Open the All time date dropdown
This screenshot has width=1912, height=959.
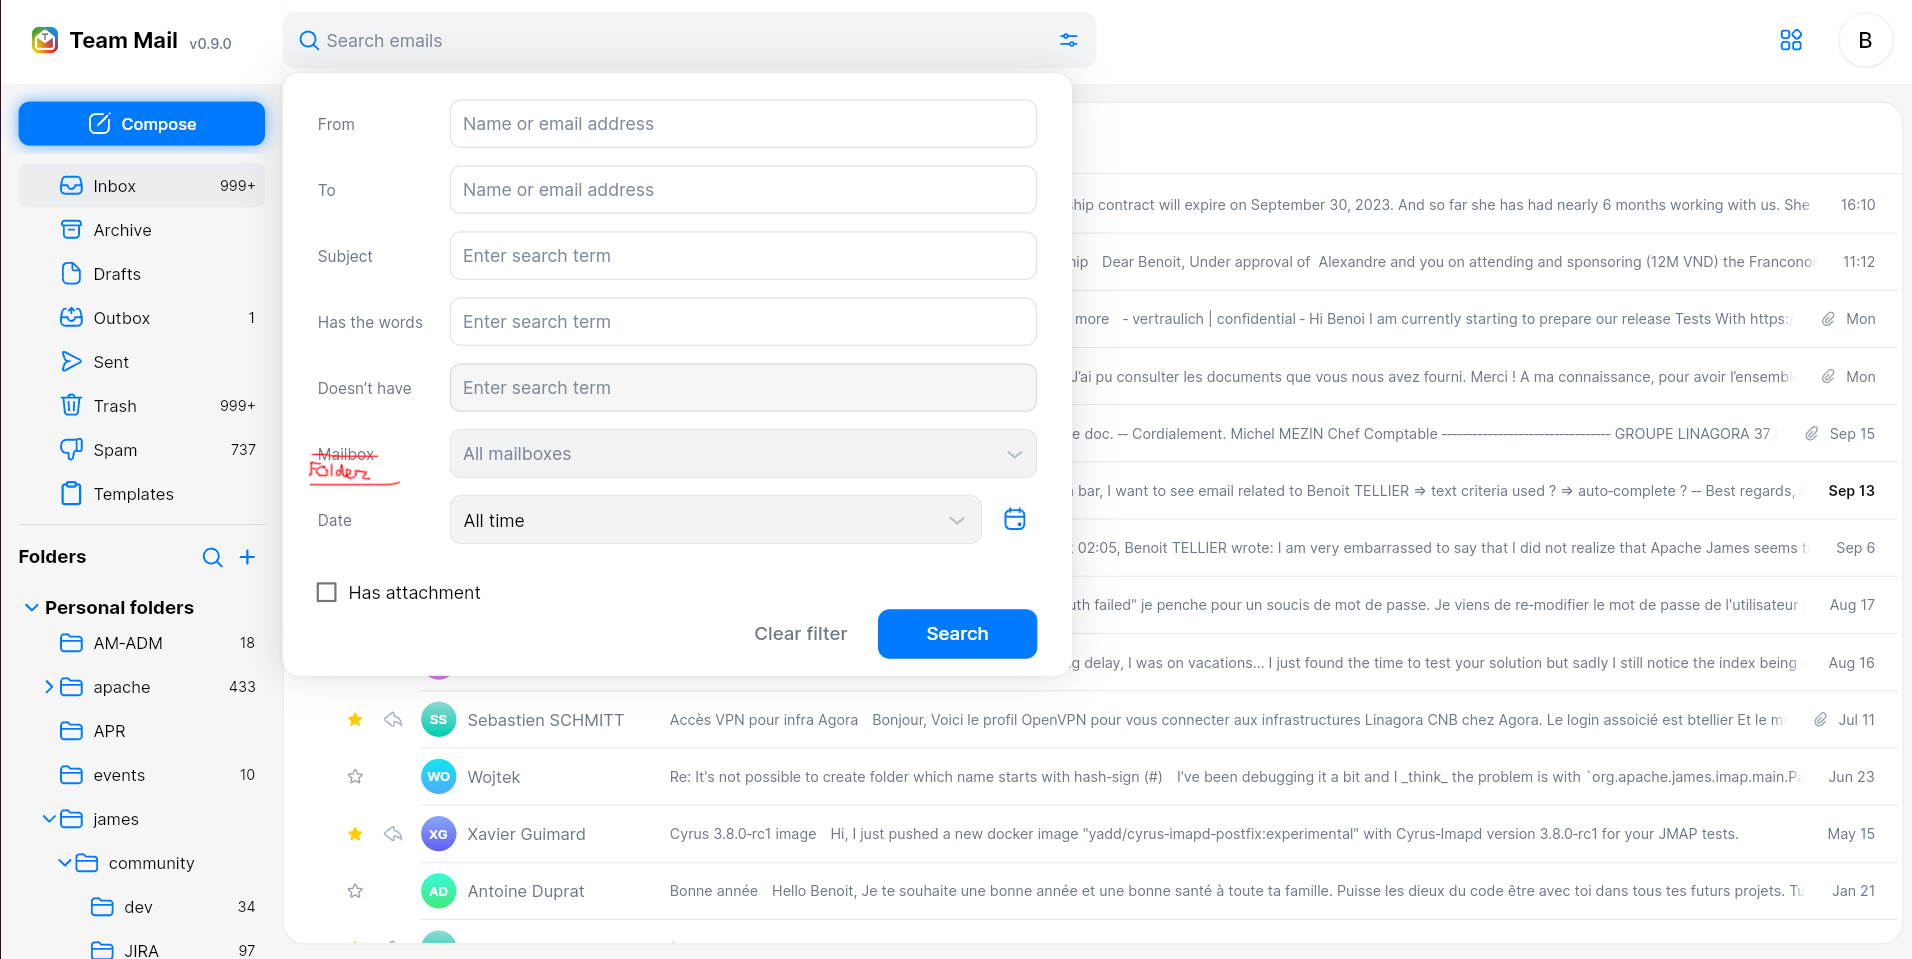[715, 519]
